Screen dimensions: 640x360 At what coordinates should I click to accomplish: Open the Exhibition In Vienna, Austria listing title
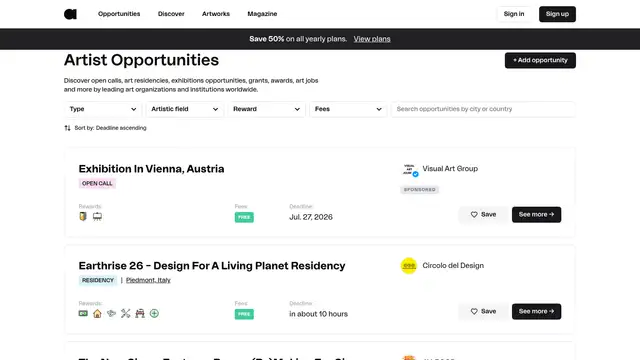151,169
